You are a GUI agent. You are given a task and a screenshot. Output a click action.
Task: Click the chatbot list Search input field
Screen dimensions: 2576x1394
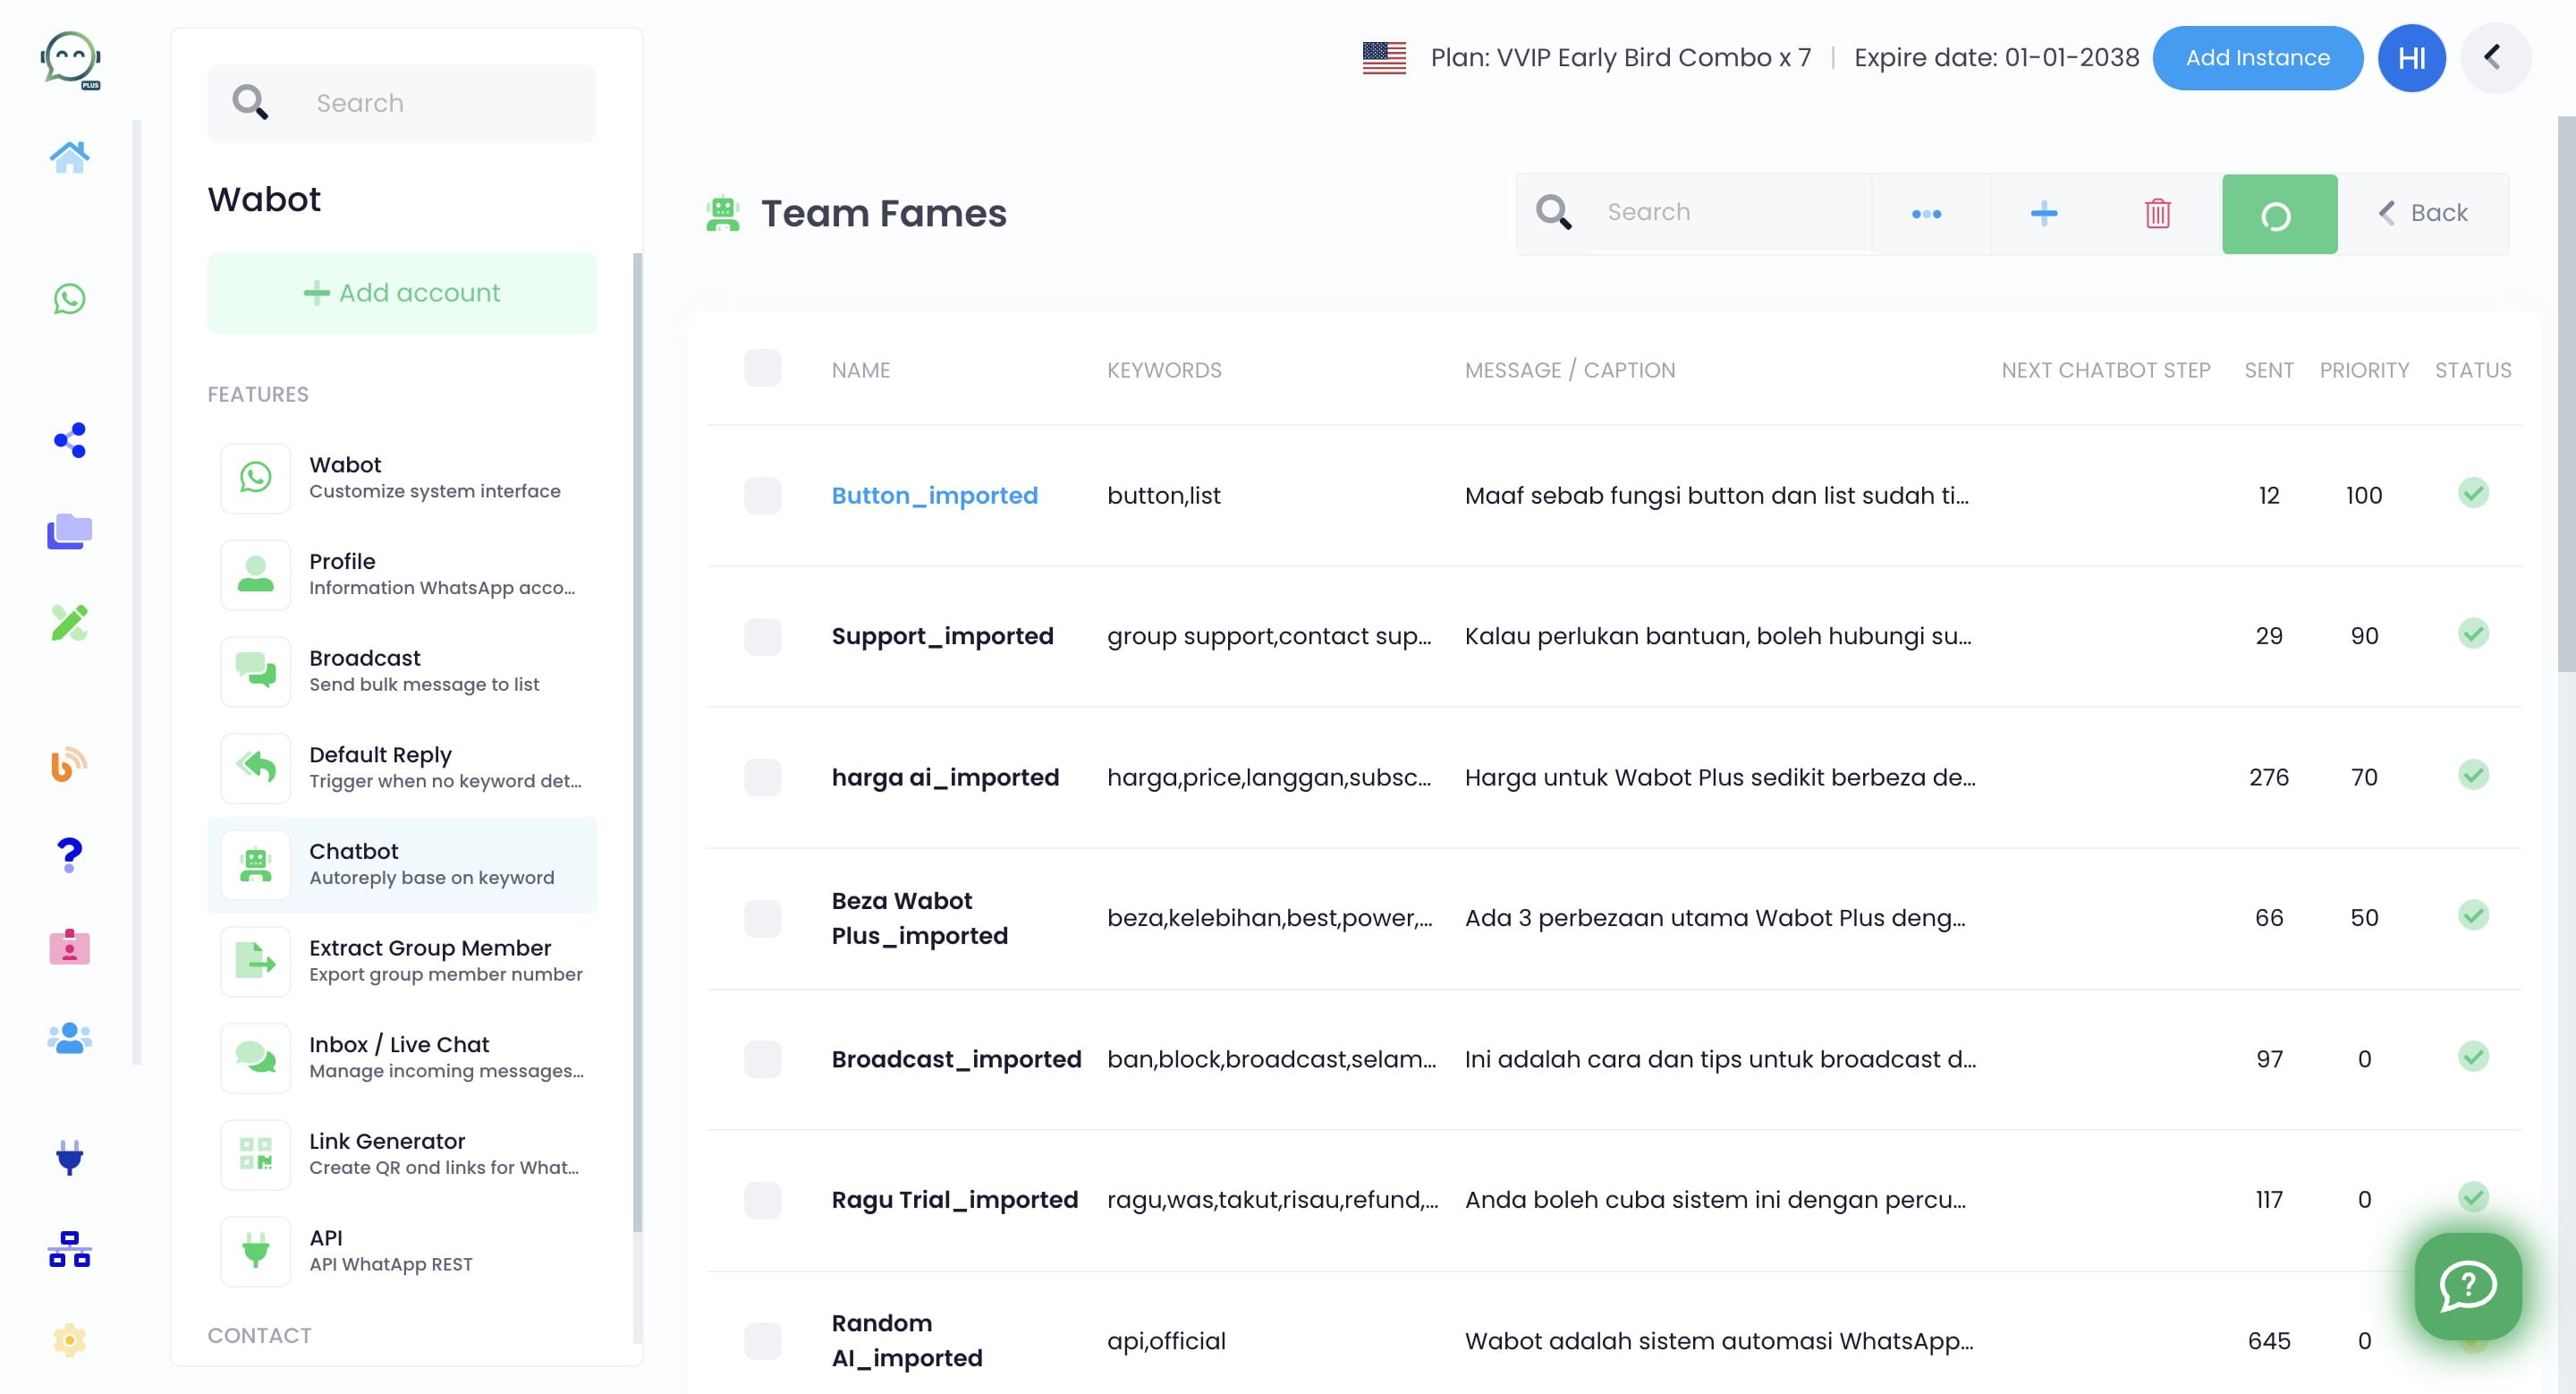point(1732,212)
